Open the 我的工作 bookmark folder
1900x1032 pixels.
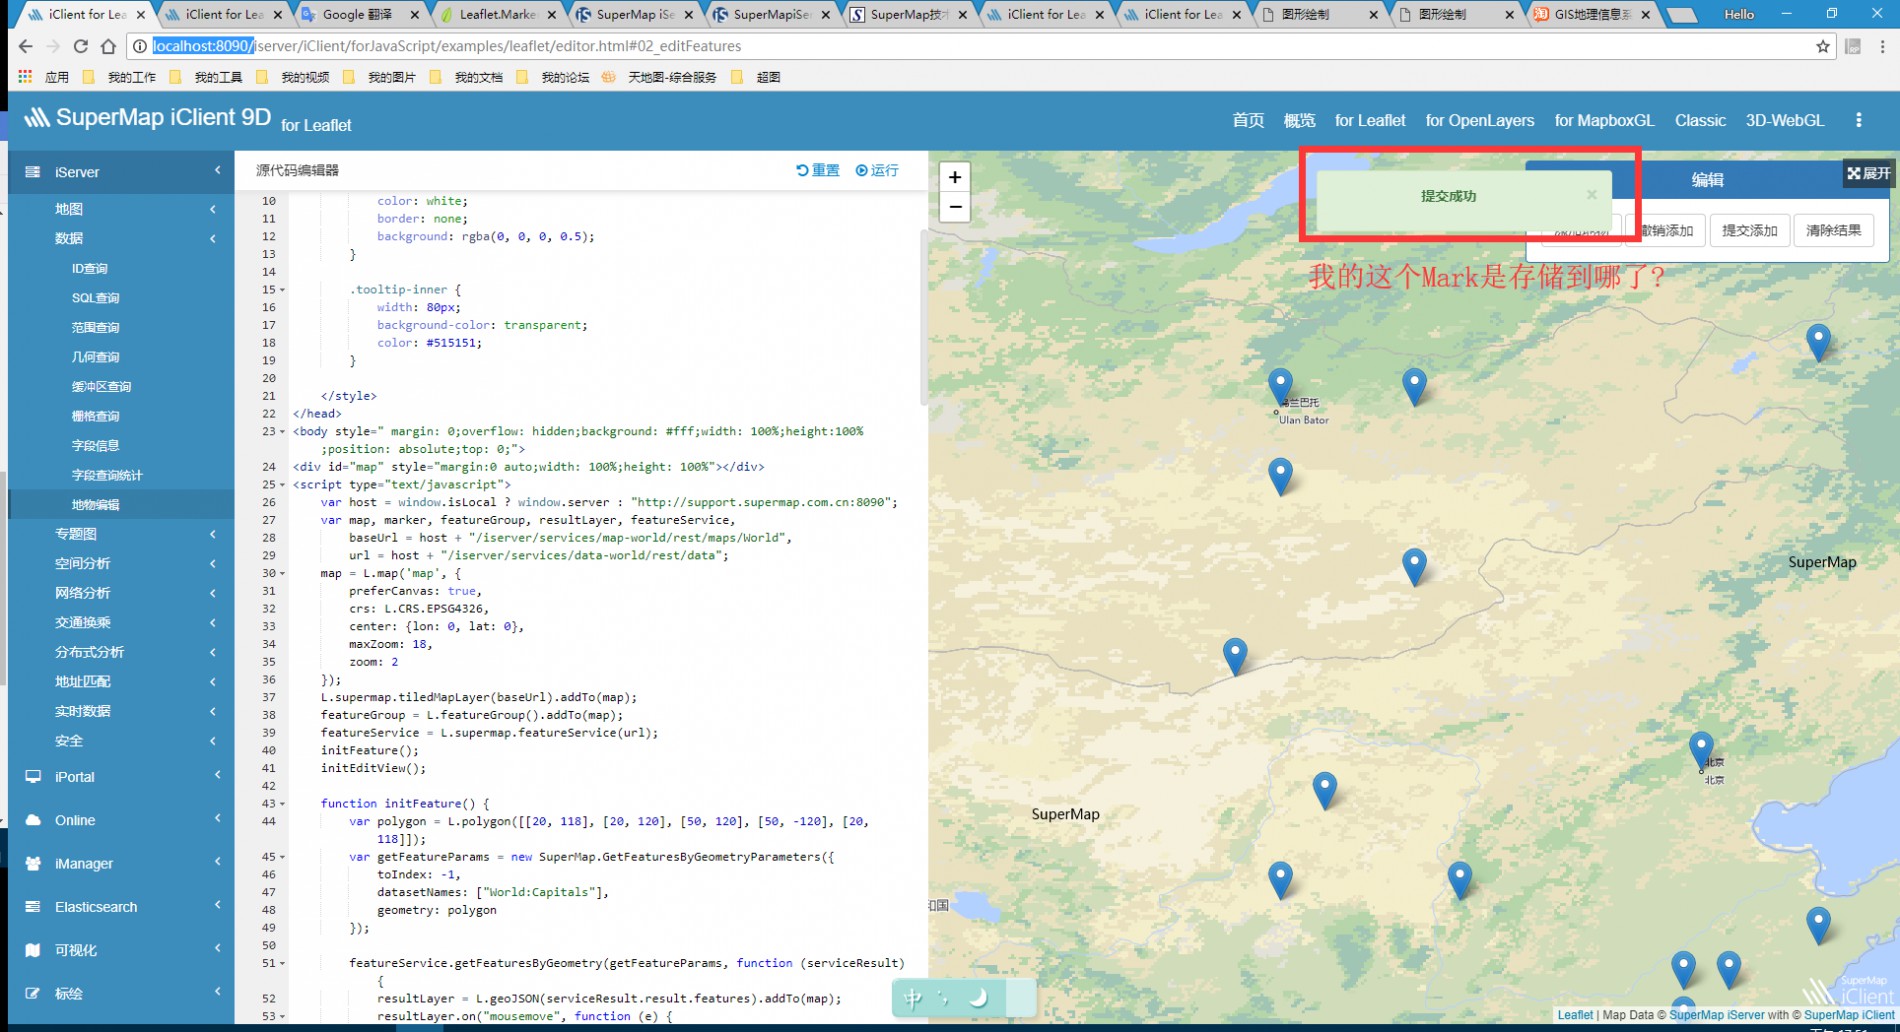pos(119,77)
